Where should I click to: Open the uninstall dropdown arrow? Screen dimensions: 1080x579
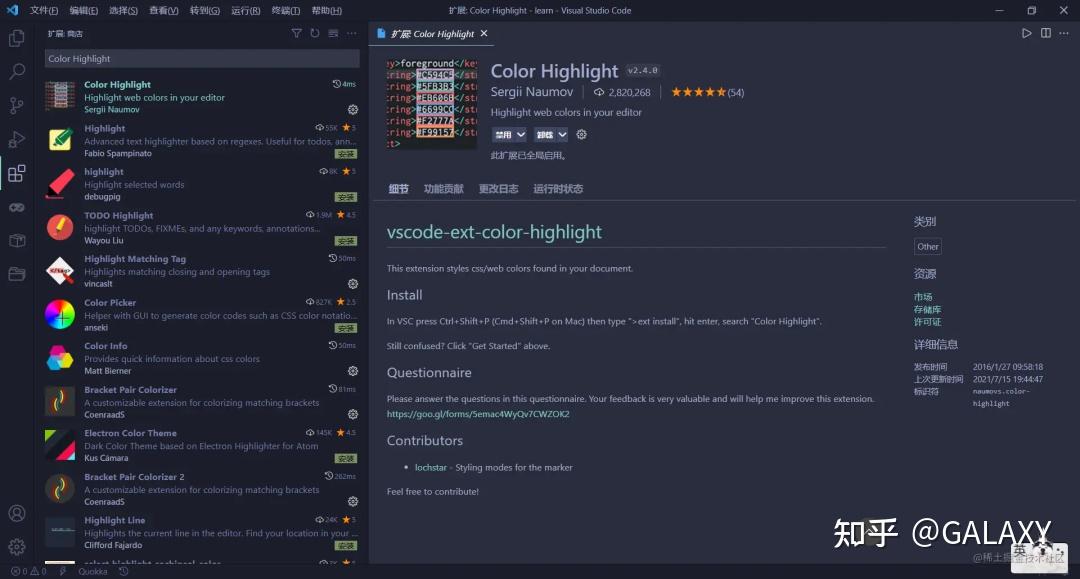562,135
